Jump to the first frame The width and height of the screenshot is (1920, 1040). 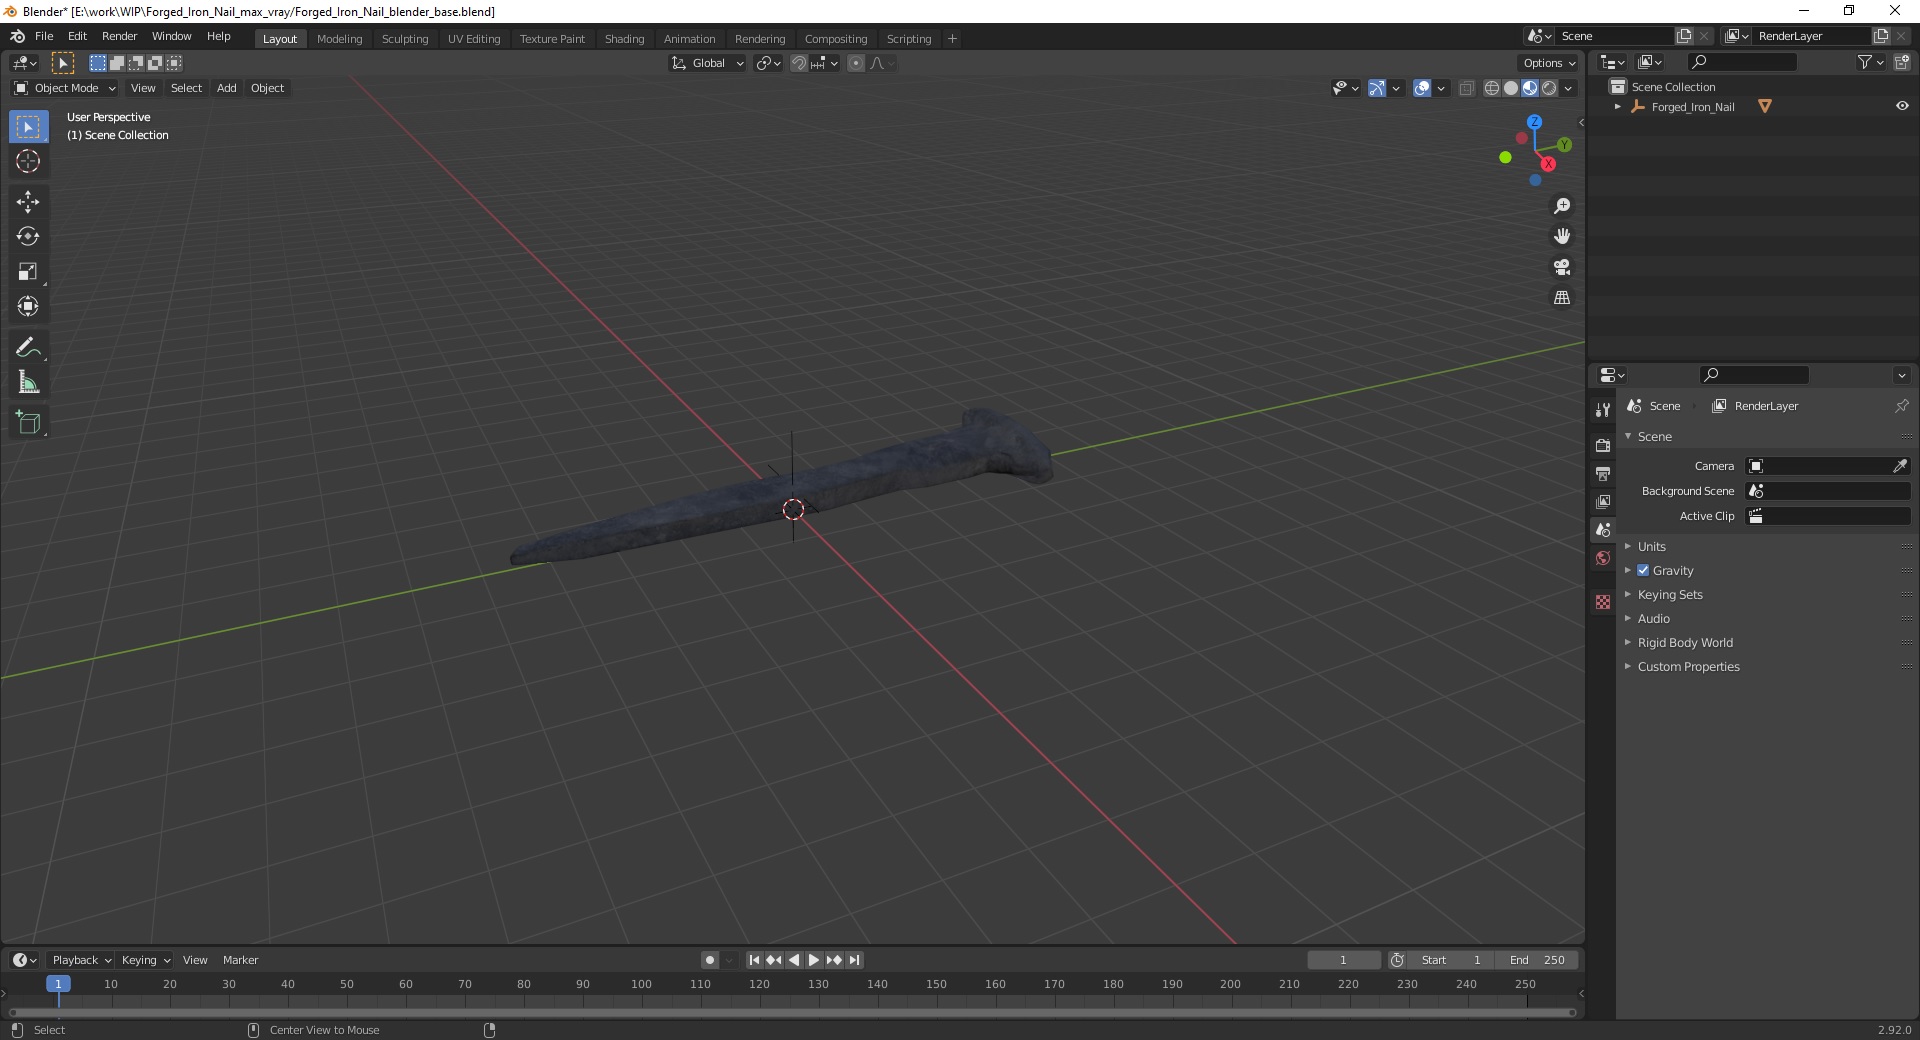coord(754,960)
